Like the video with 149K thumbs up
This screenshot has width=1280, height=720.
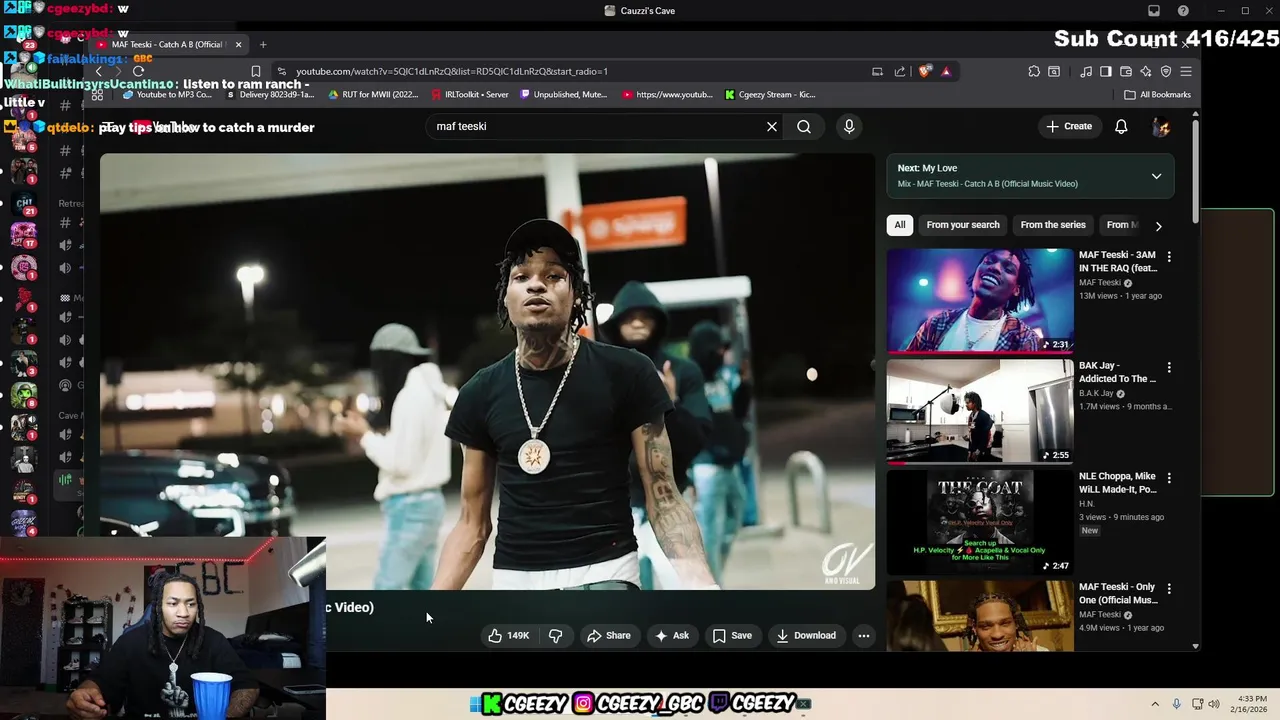pos(509,635)
